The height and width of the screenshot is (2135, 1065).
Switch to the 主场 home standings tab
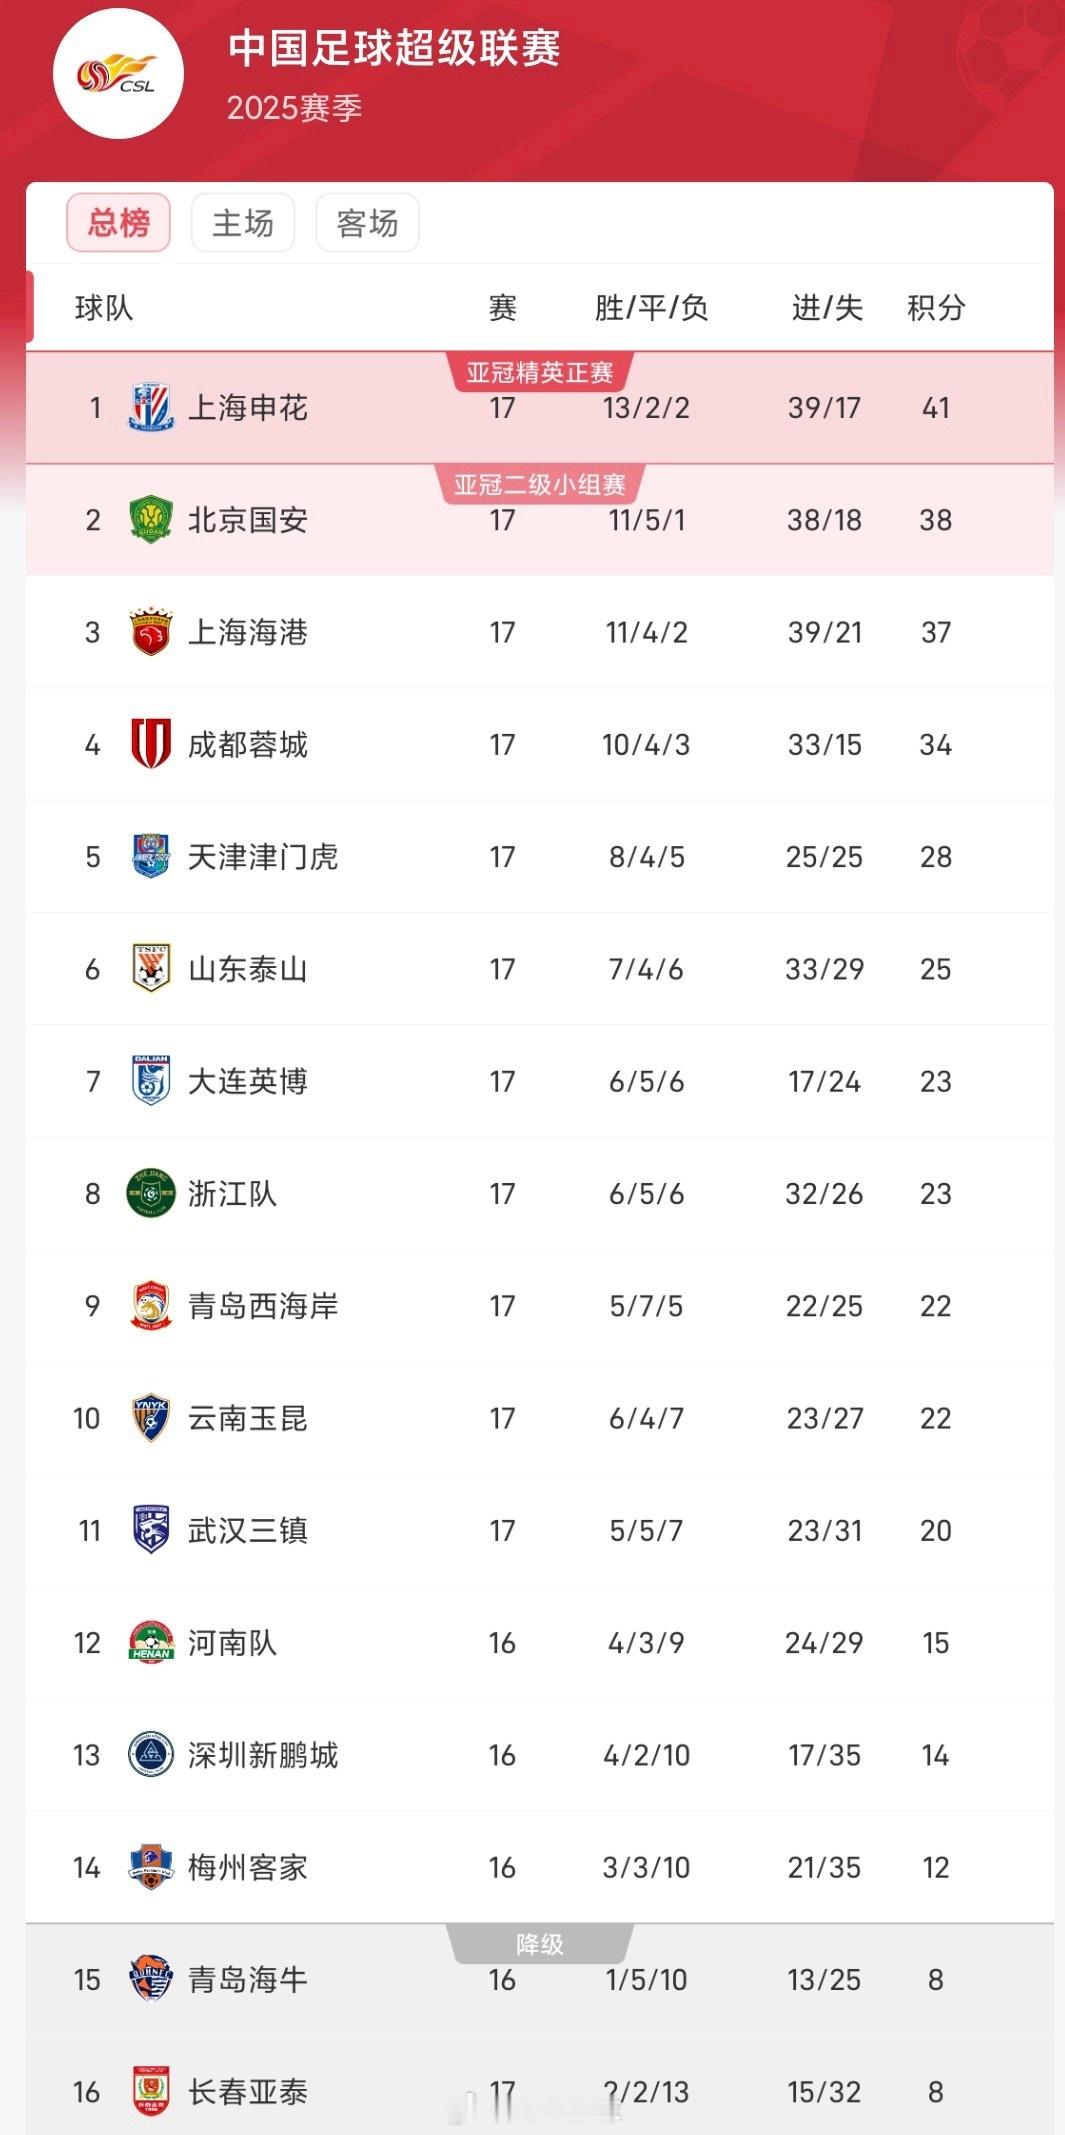(243, 222)
